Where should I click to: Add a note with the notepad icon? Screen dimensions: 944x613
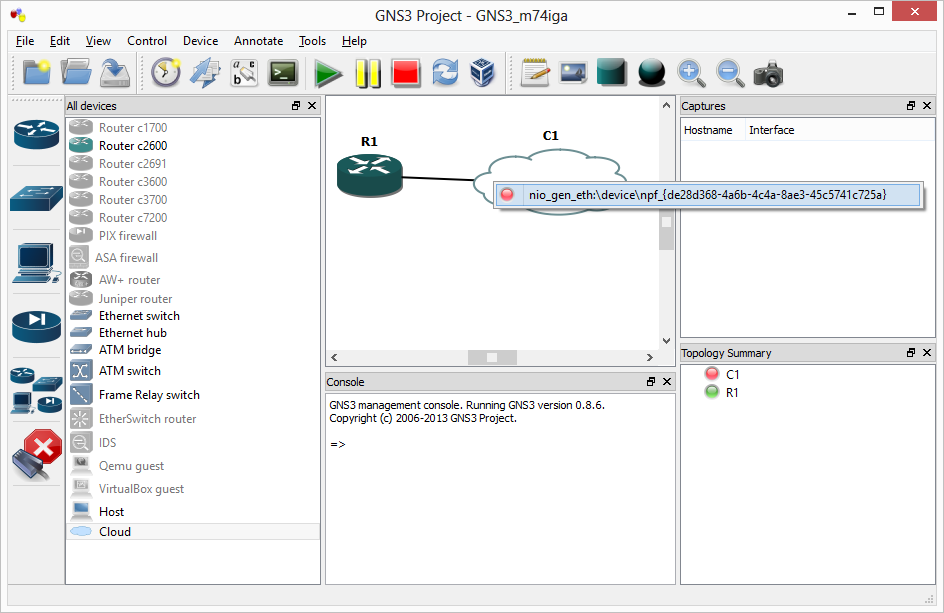[535, 73]
